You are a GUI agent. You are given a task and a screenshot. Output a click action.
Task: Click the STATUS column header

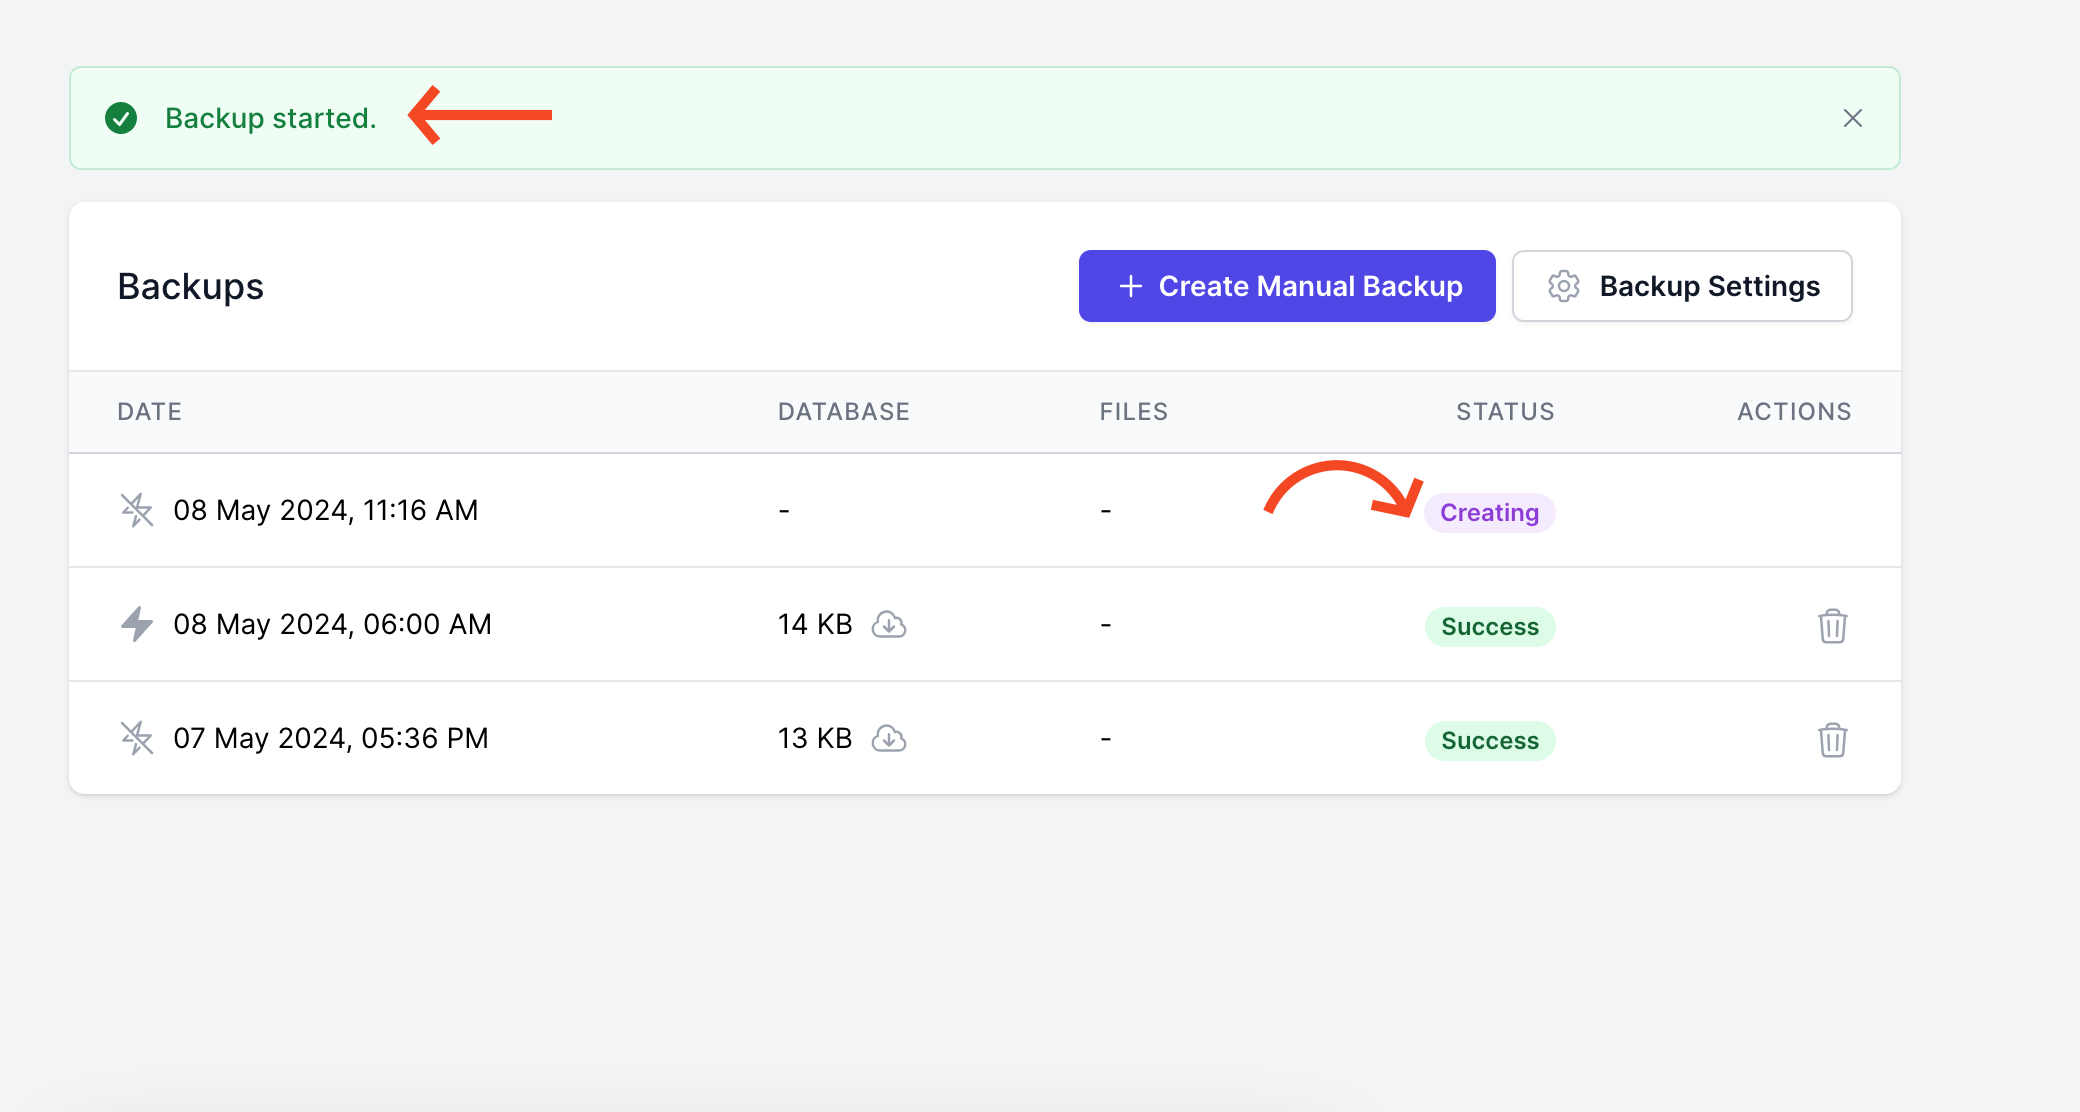pos(1505,412)
